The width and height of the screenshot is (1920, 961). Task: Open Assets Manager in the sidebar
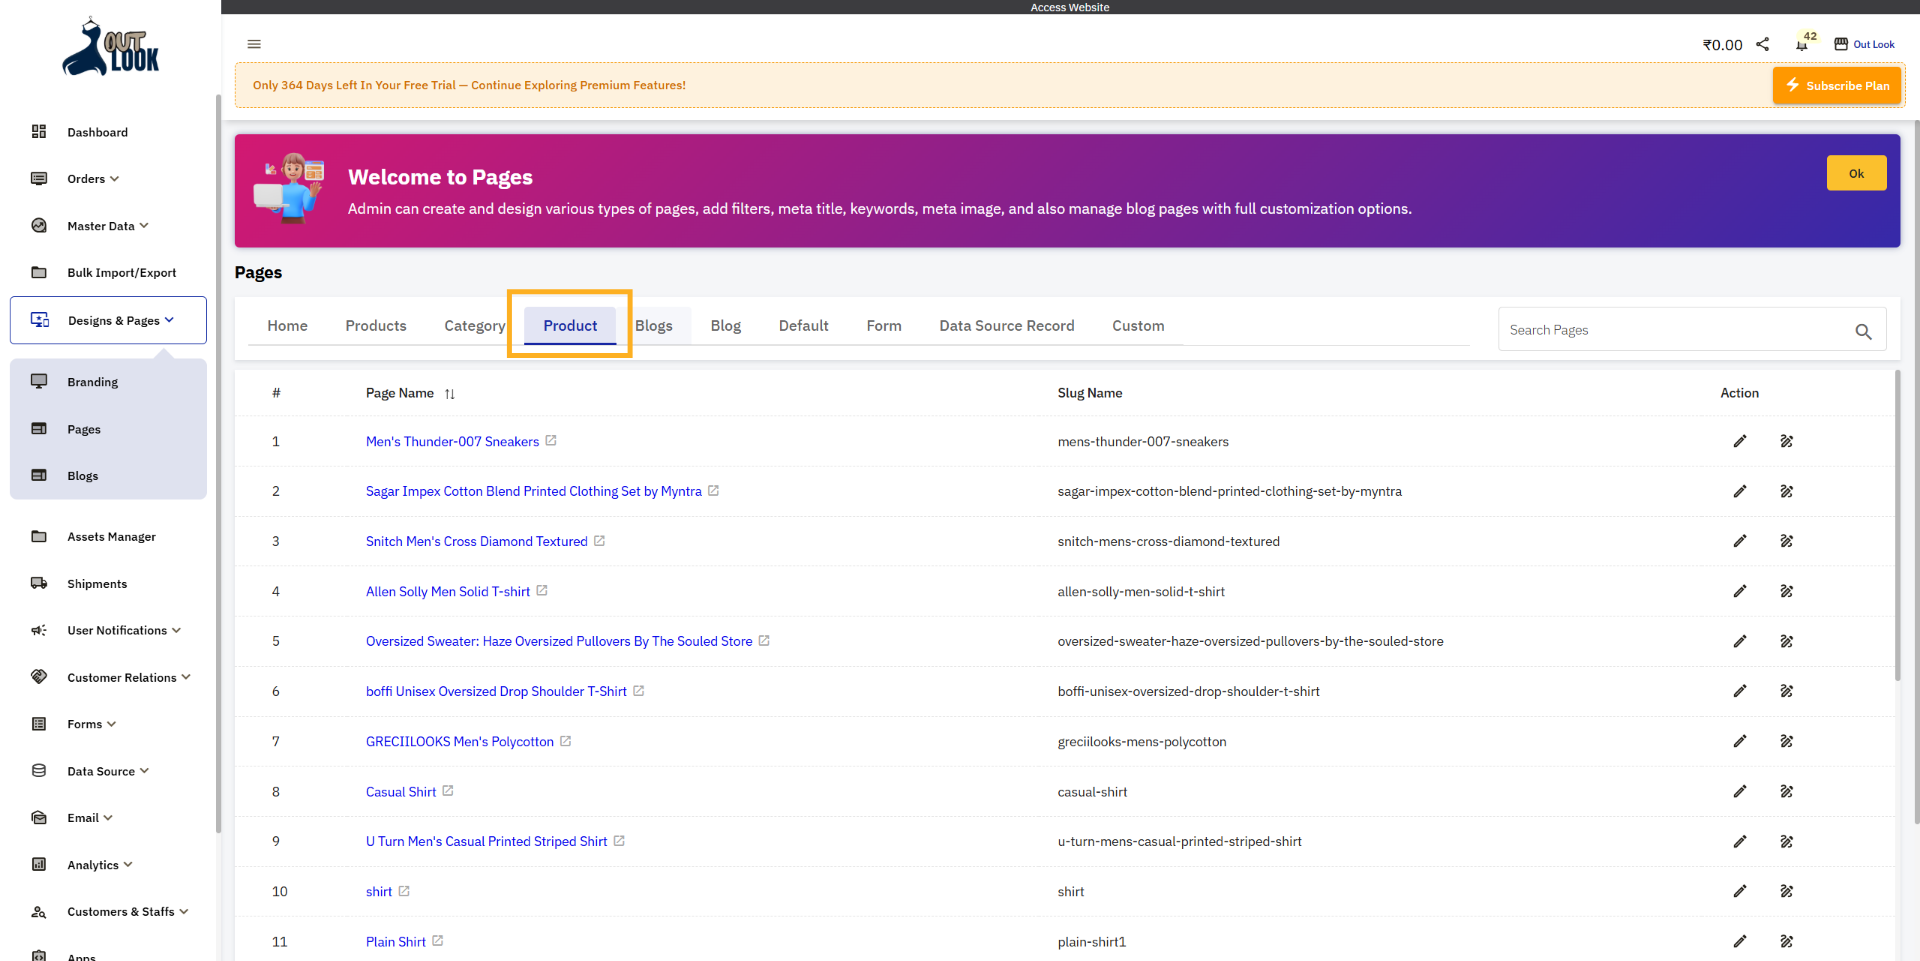click(111, 536)
